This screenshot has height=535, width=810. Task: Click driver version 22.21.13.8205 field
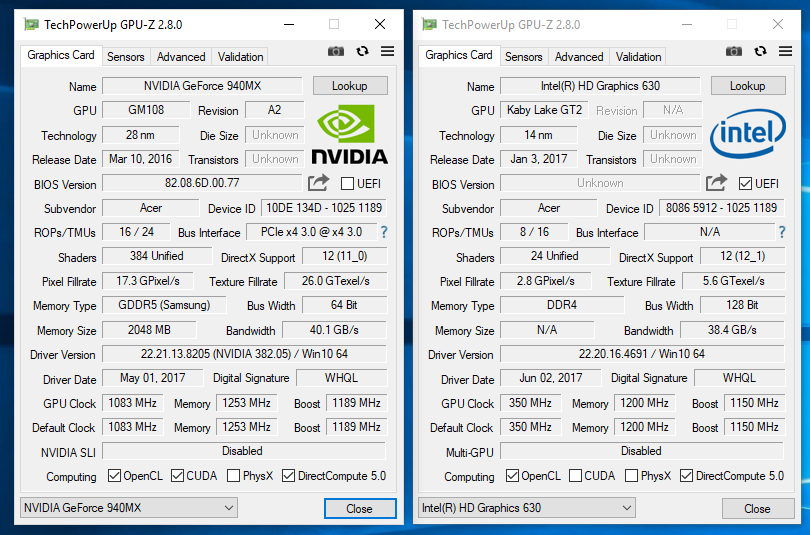coord(244,354)
